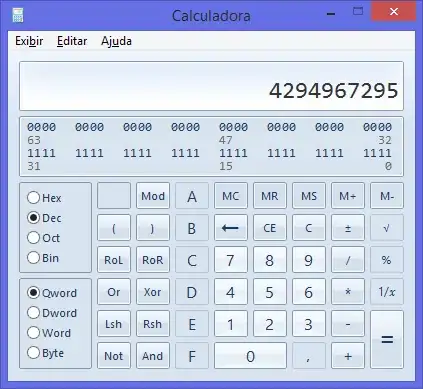
Task: Click the number 1 key
Action: tap(231, 324)
